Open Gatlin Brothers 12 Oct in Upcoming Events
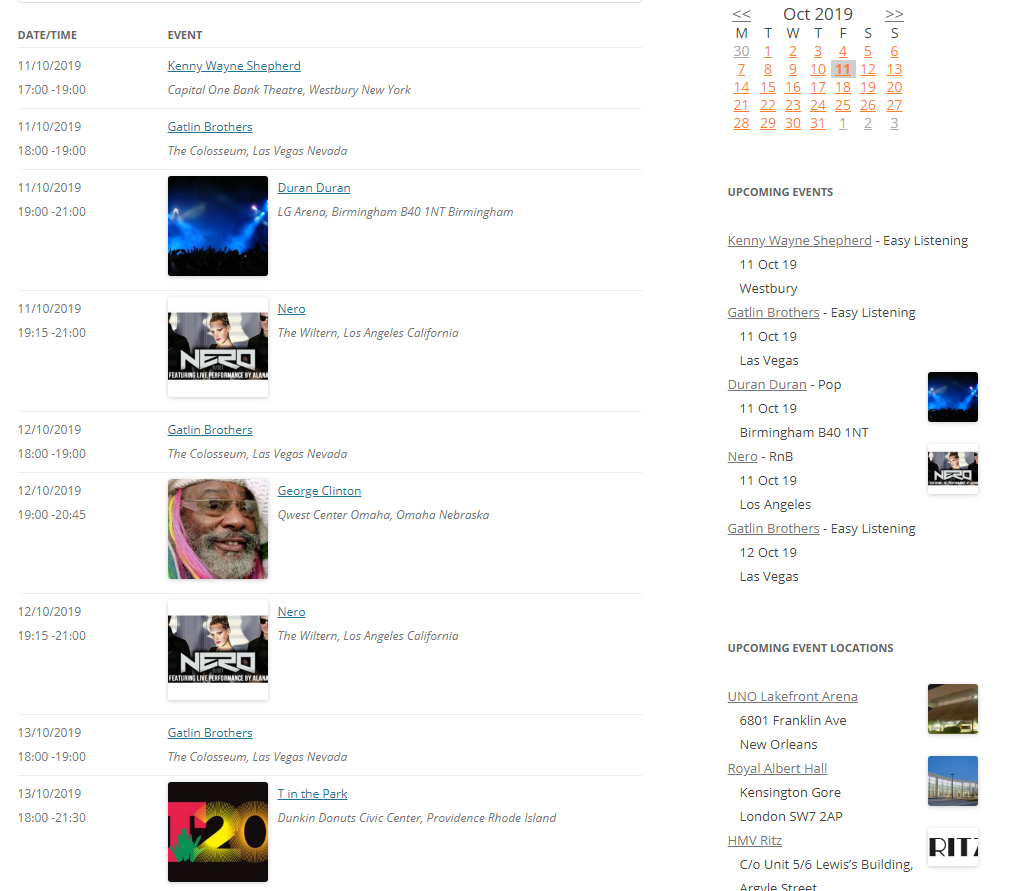 point(773,529)
